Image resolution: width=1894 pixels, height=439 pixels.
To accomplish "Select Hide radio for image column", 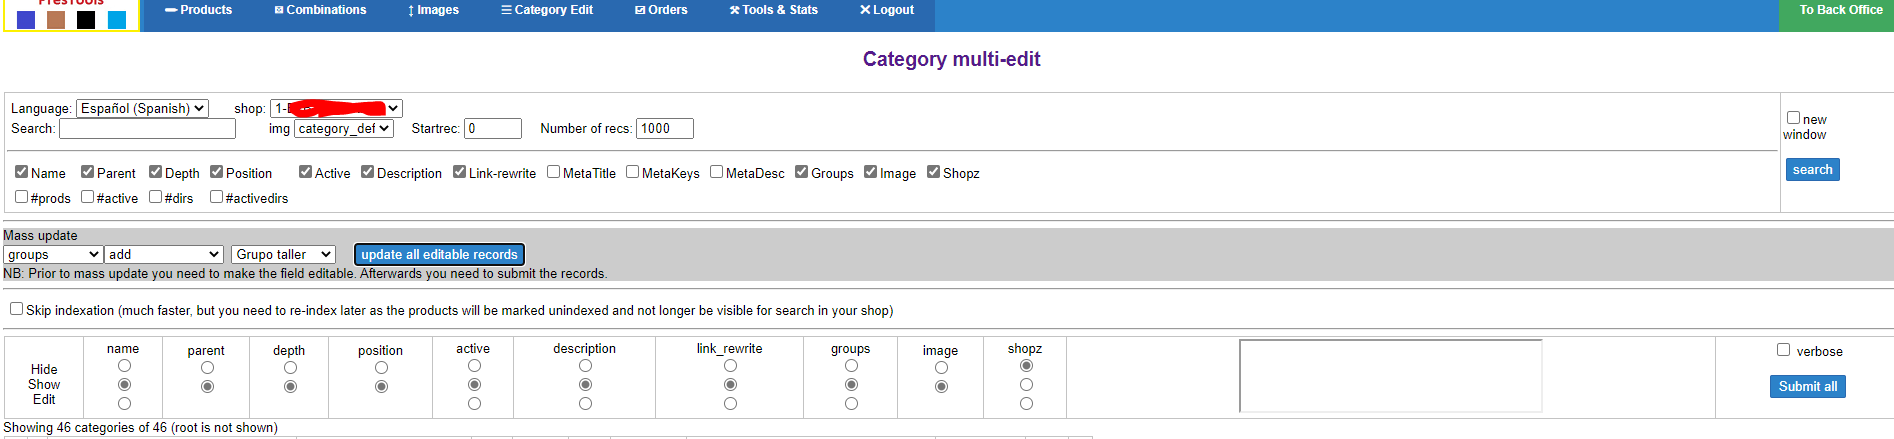I will tap(941, 368).
